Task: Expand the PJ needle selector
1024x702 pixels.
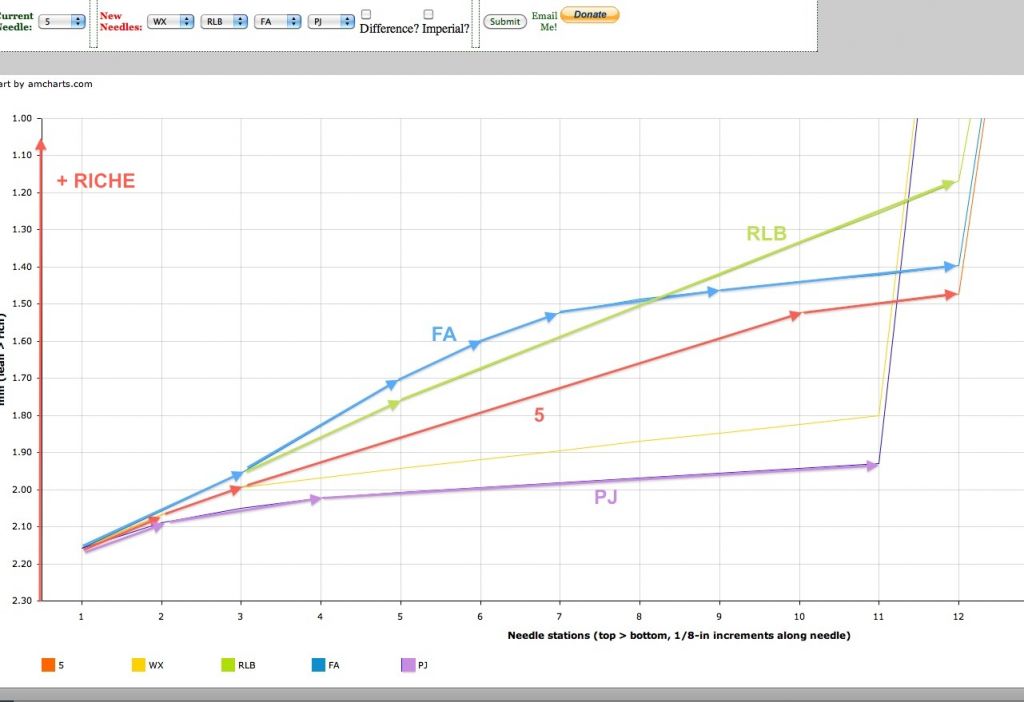Action: coord(331,22)
